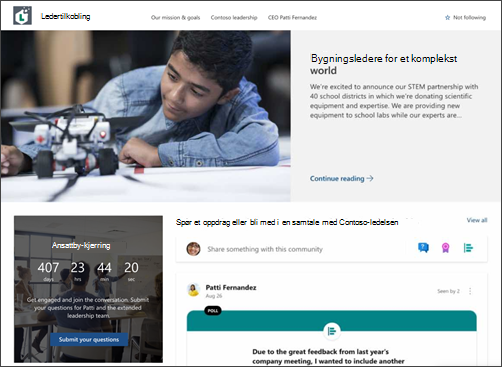The height and width of the screenshot is (367, 502).
Task: Click the Get engaged countdown description text
Action: pyautogui.click(x=88, y=308)
